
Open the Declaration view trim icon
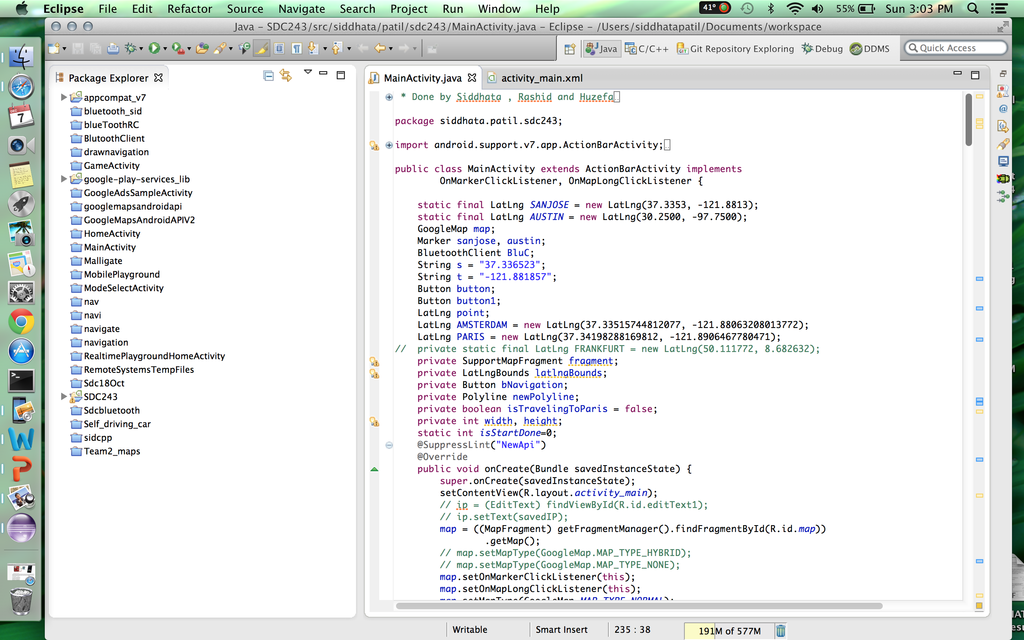pyautogui.click(x=1003, y=126)
